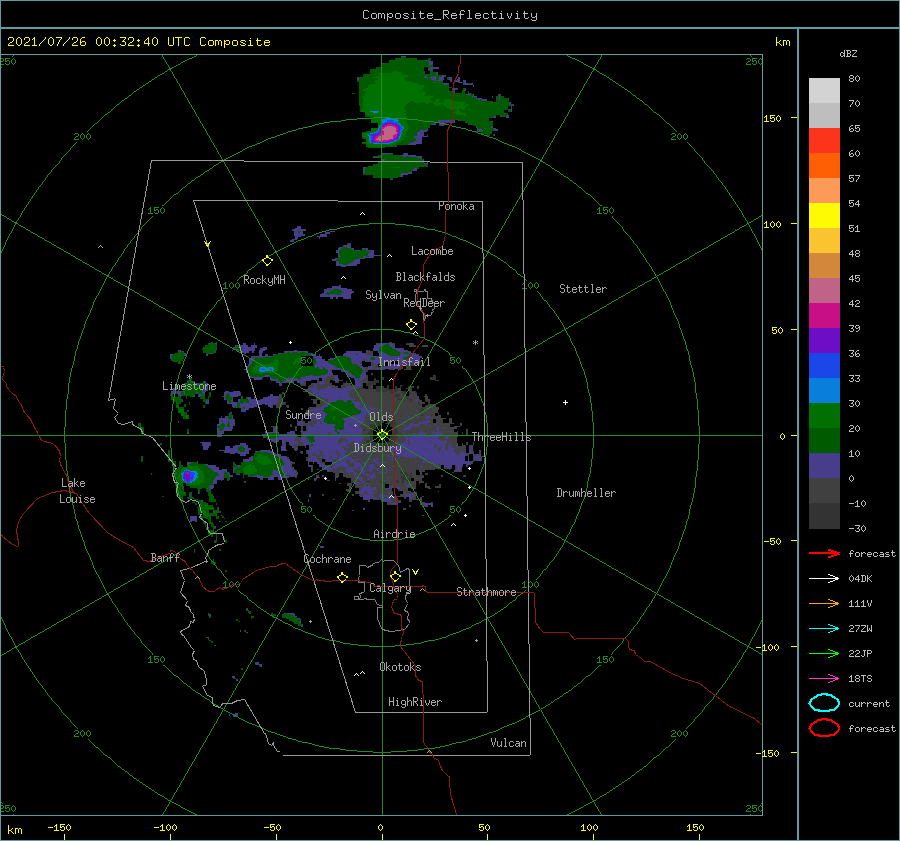
Task: Select the red 65-60 dBZ color swatch
Action: 824,141
